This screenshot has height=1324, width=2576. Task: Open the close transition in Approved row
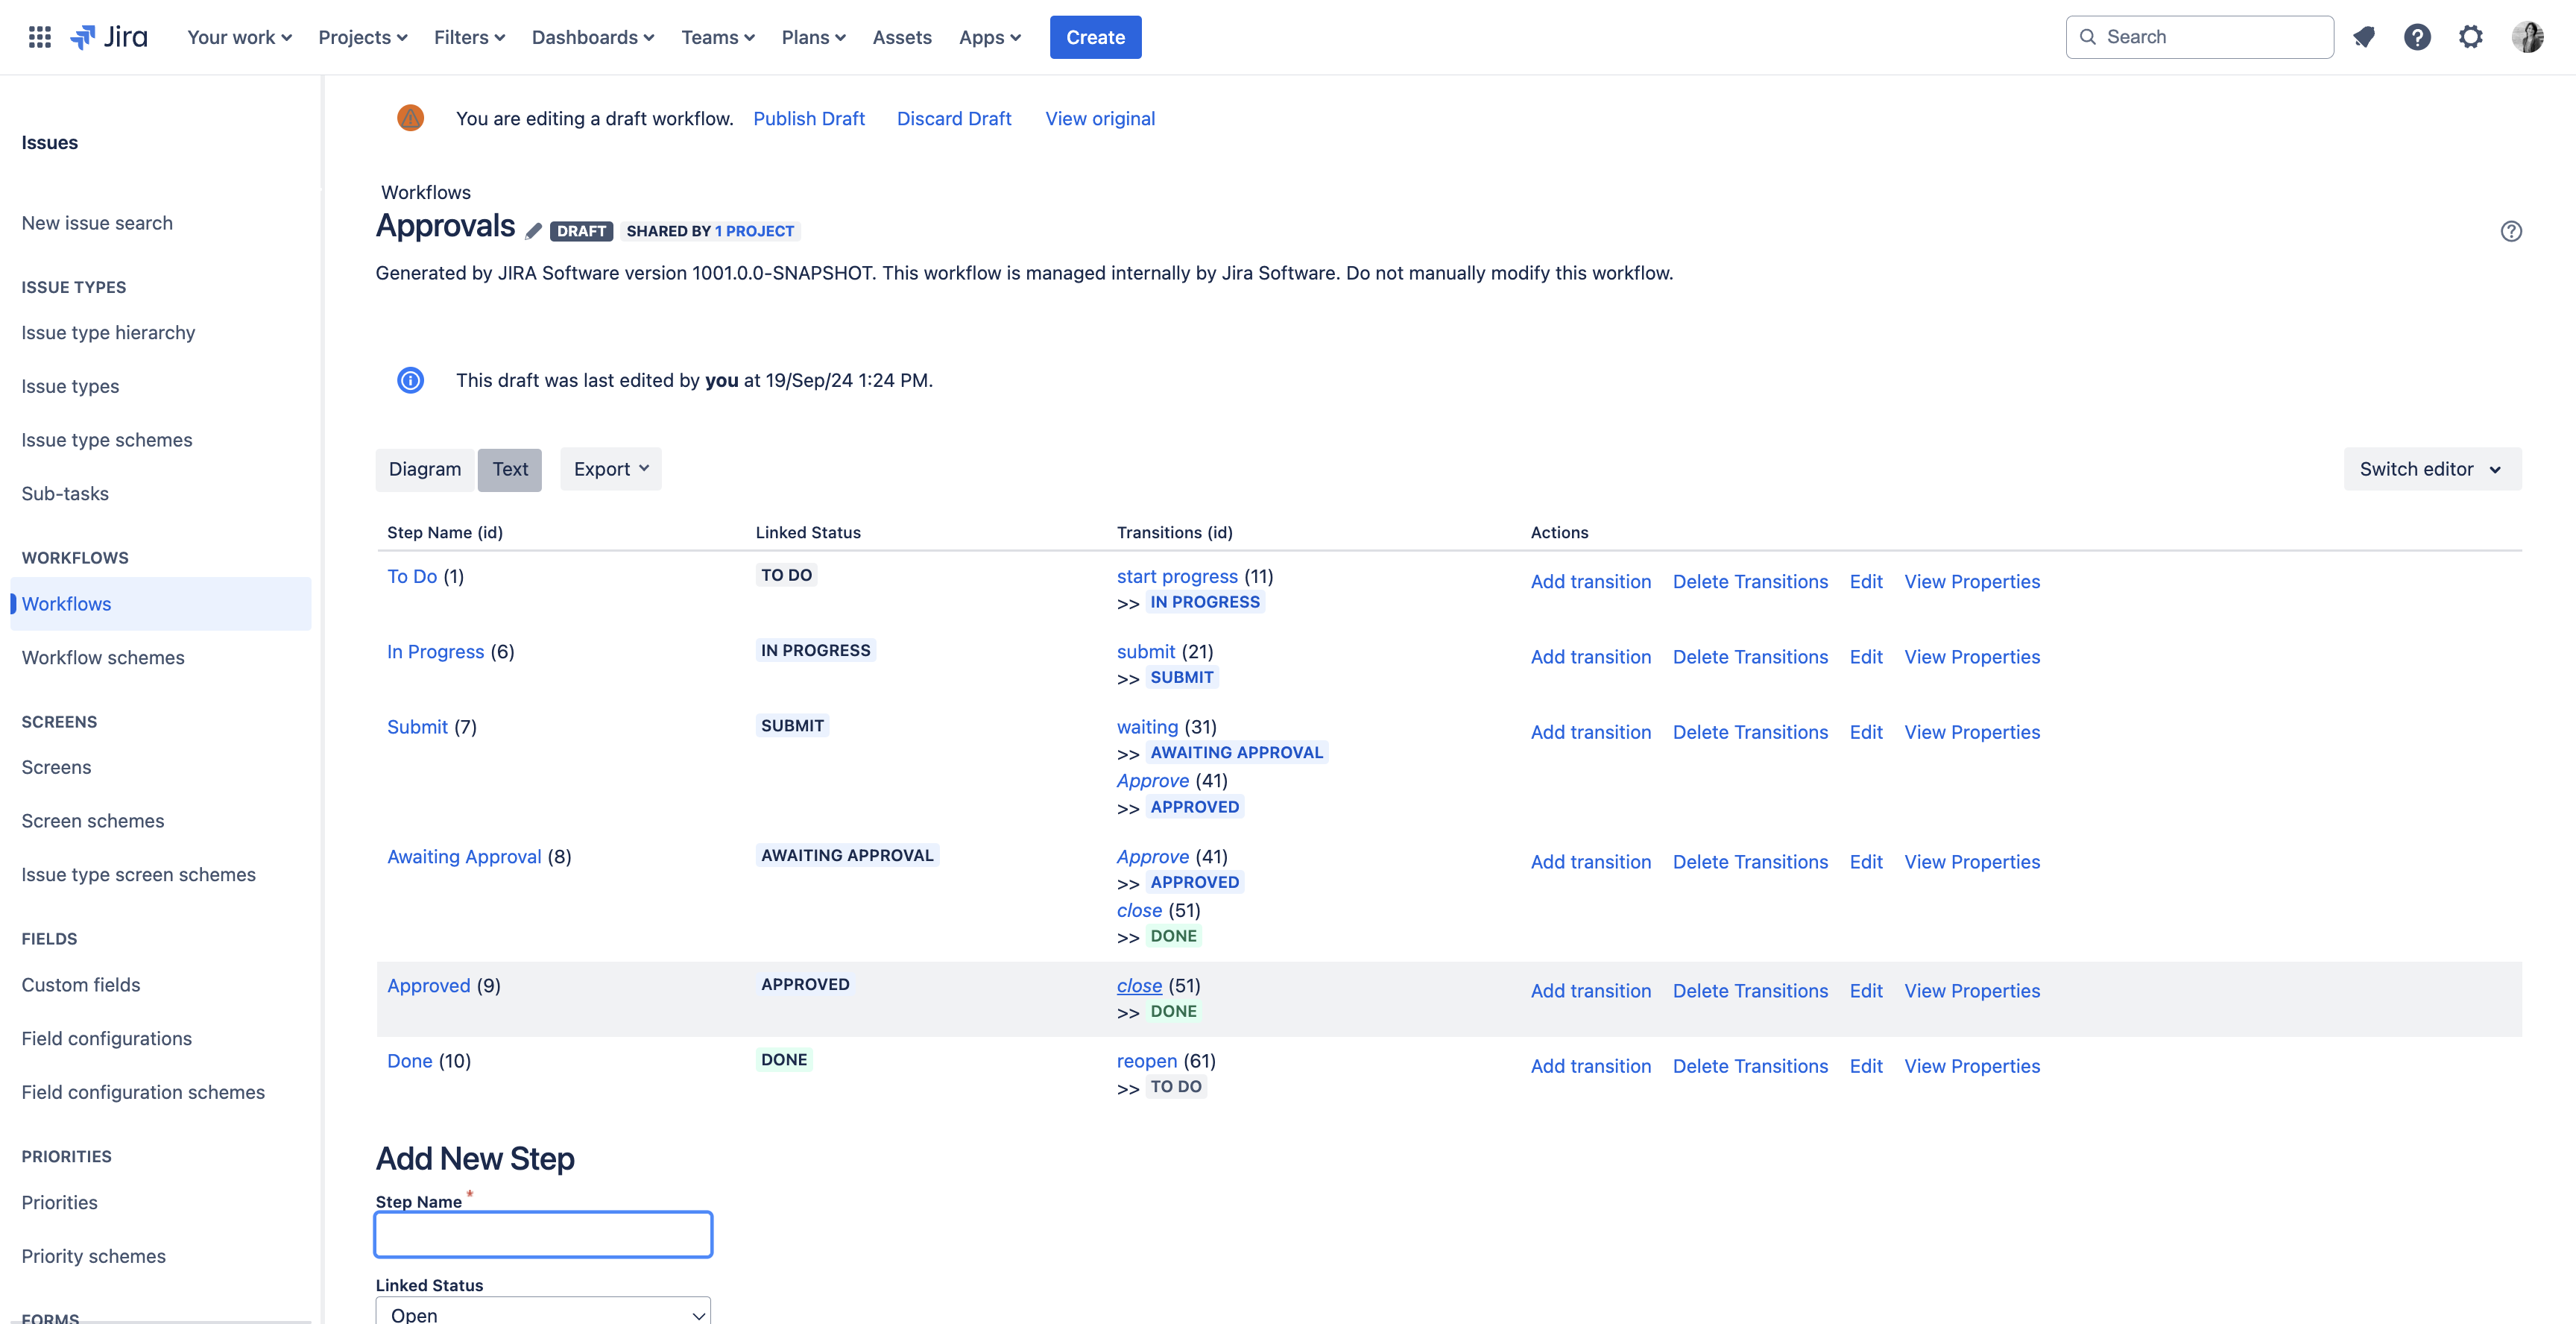(x=1139, y=986)
